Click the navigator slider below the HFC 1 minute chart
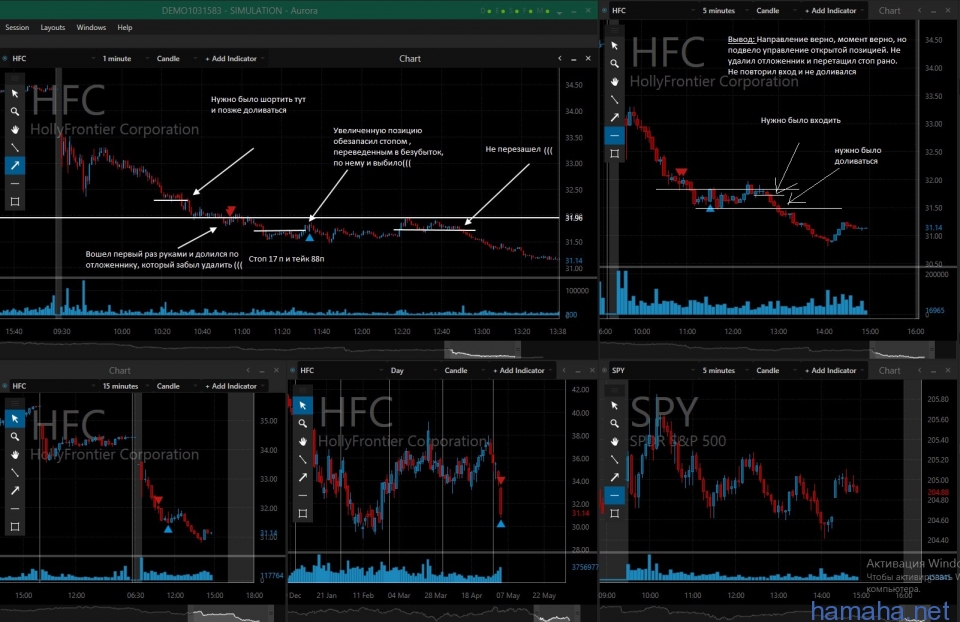 [482, 351]
